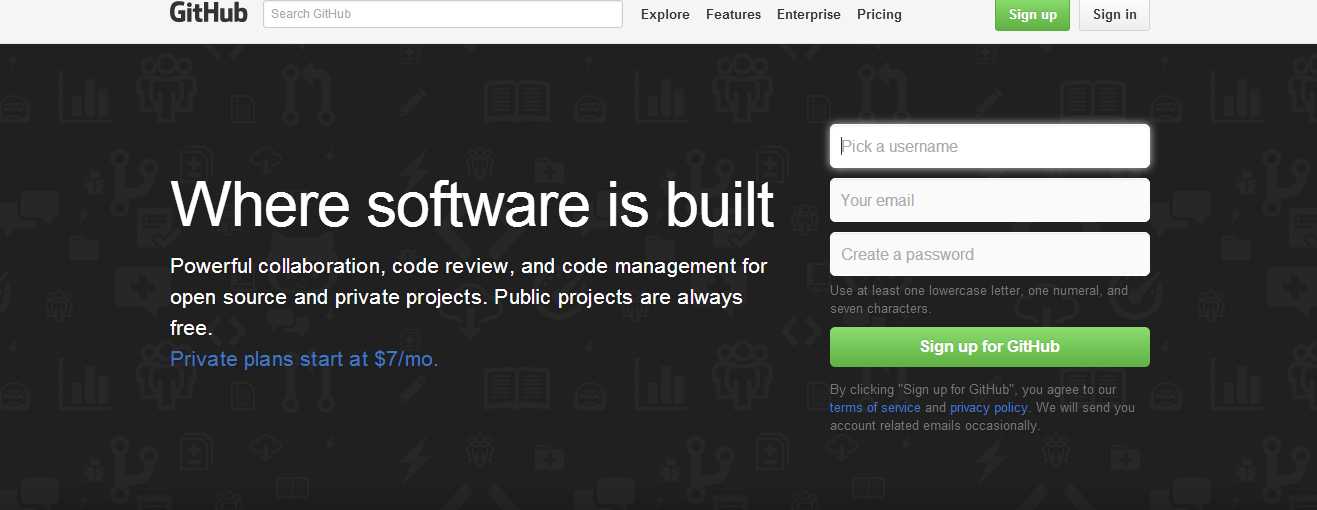Open the Explore page
This screenshot has width=1317, height=510.
(665, 14)
